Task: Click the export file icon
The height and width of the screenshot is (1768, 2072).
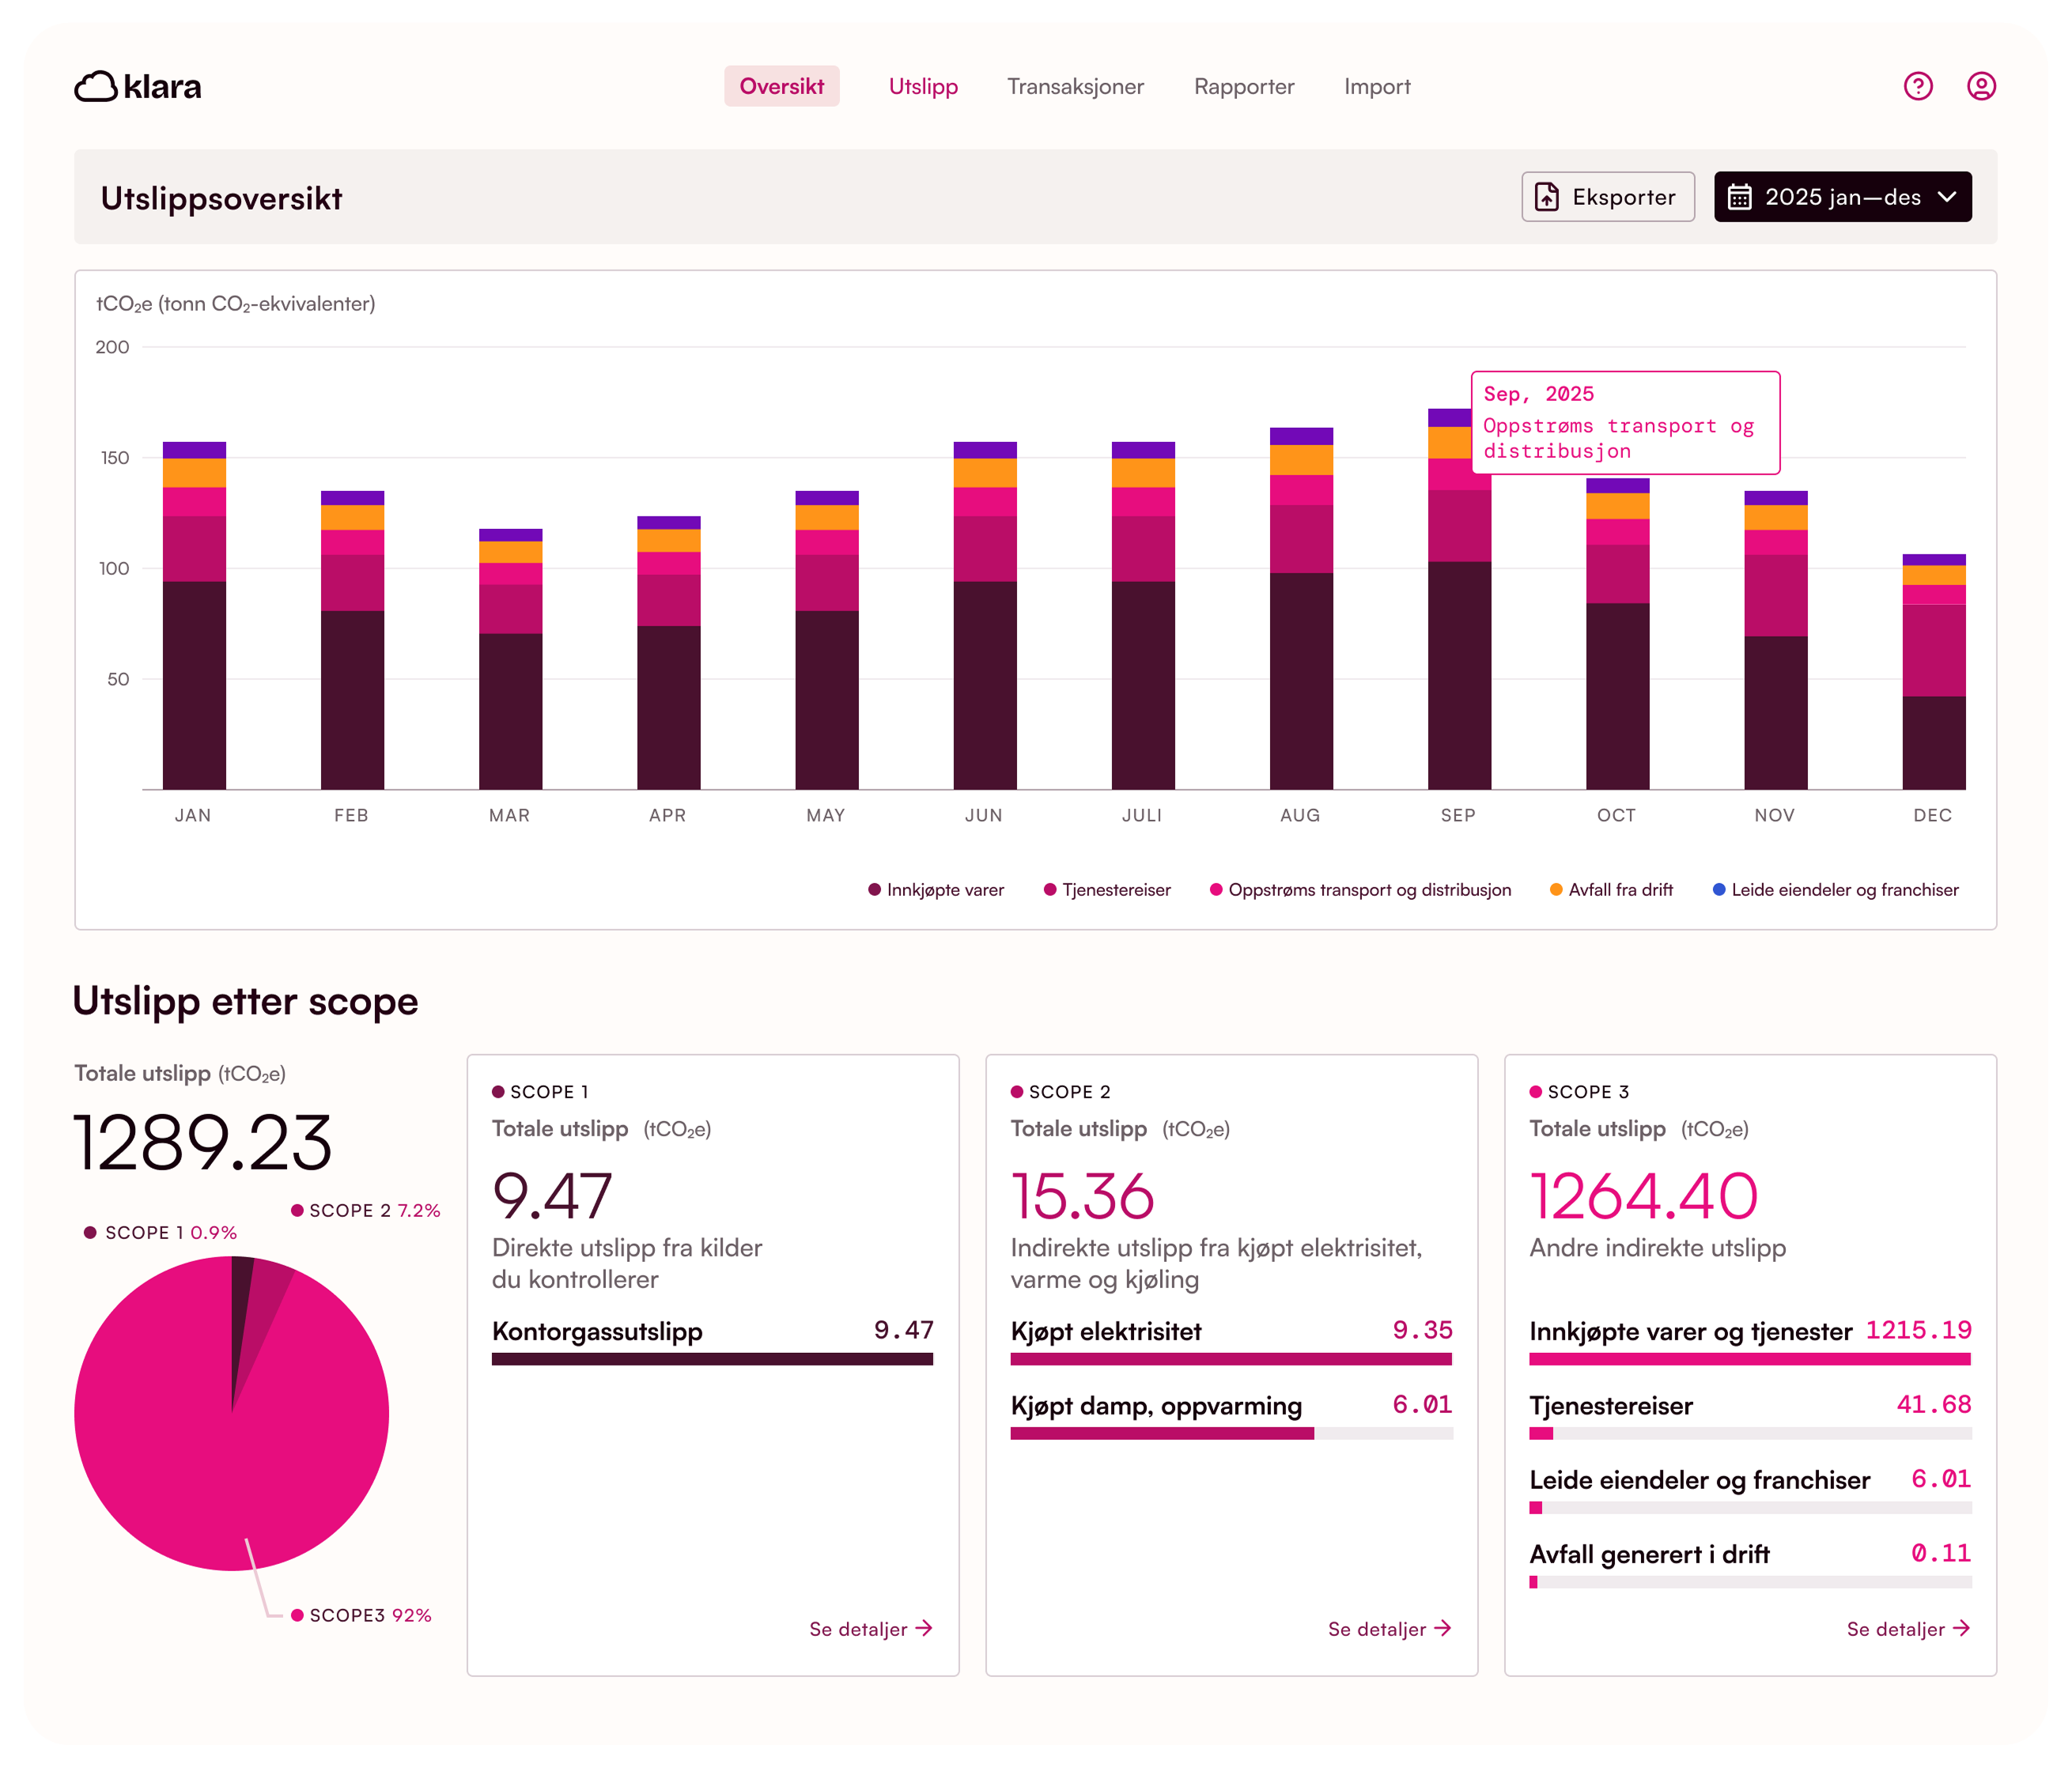Action: [1546, 197]
